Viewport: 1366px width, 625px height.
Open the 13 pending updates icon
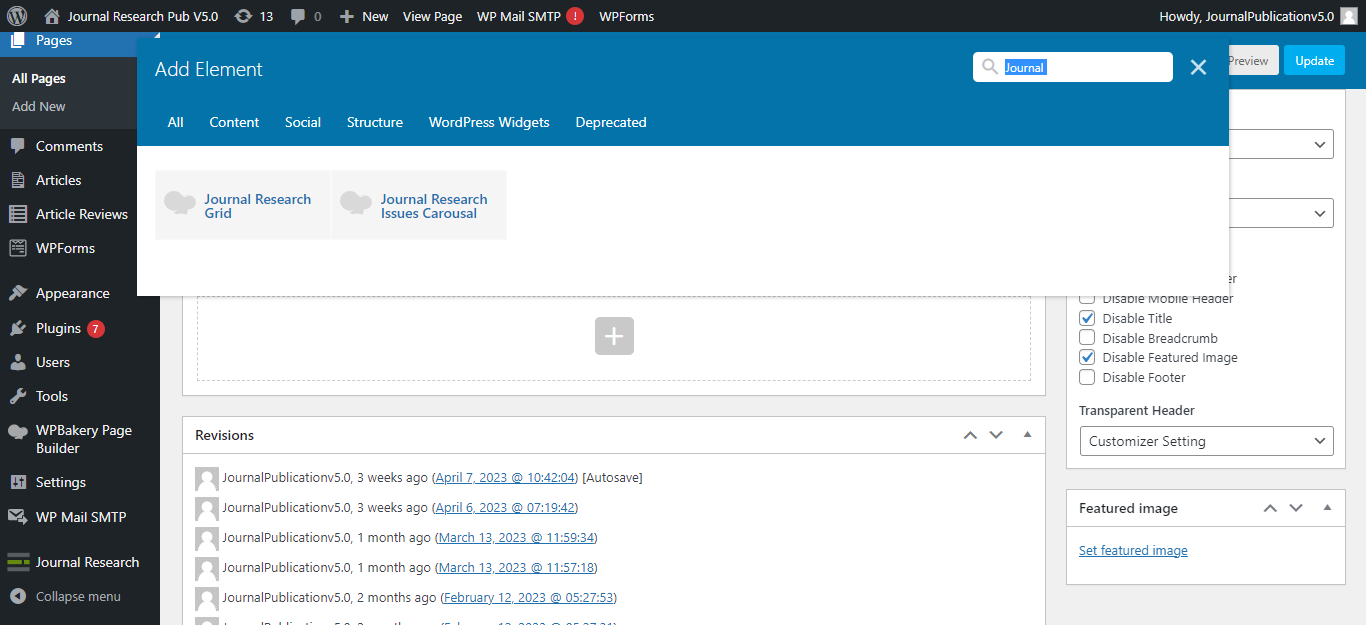pyautogui.click(x=253, y=16)
